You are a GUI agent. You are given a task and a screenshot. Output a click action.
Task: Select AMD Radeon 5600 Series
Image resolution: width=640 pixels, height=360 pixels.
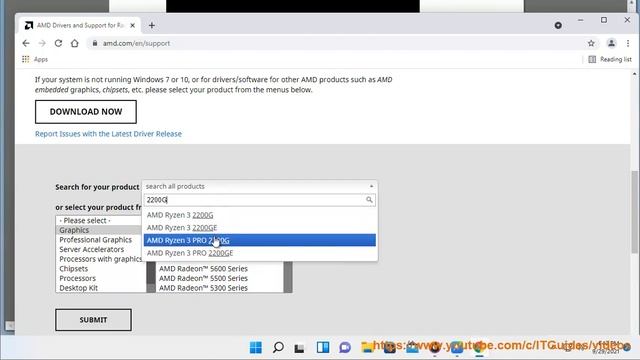point(220,269)
